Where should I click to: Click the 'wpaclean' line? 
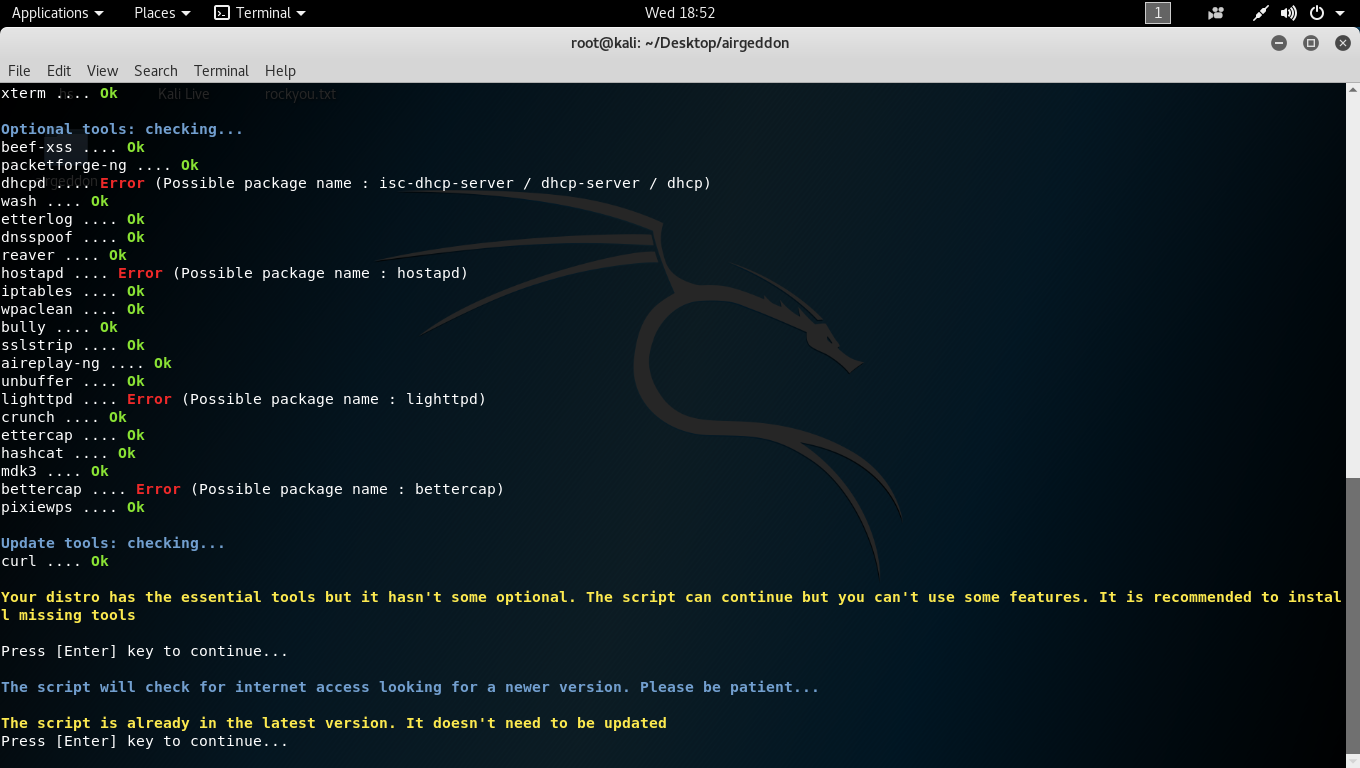coord(73,309)
